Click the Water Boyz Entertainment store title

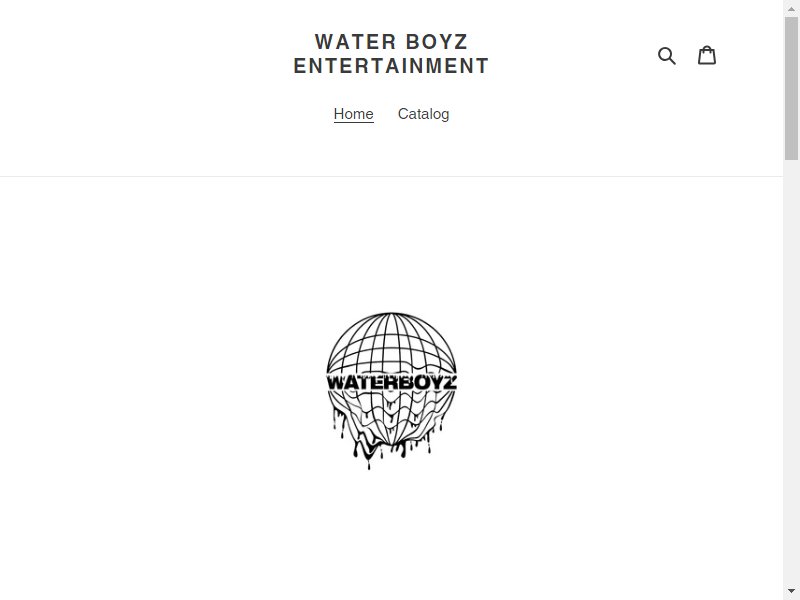click(391, 54)
